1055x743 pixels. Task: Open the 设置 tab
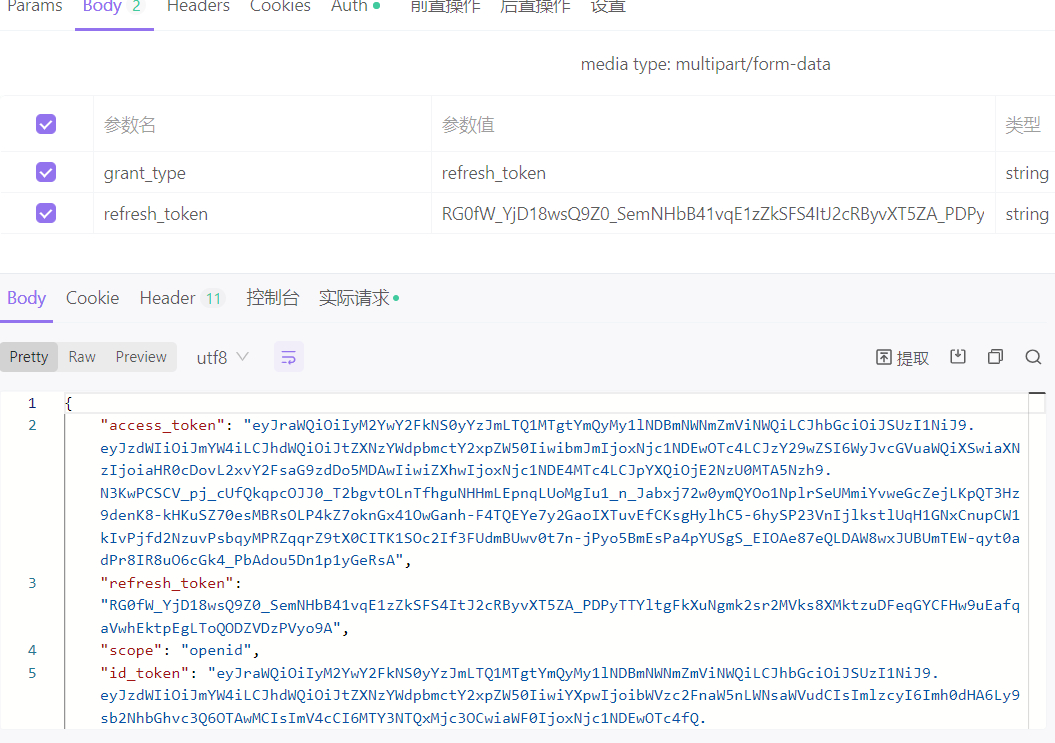[608, 7]
